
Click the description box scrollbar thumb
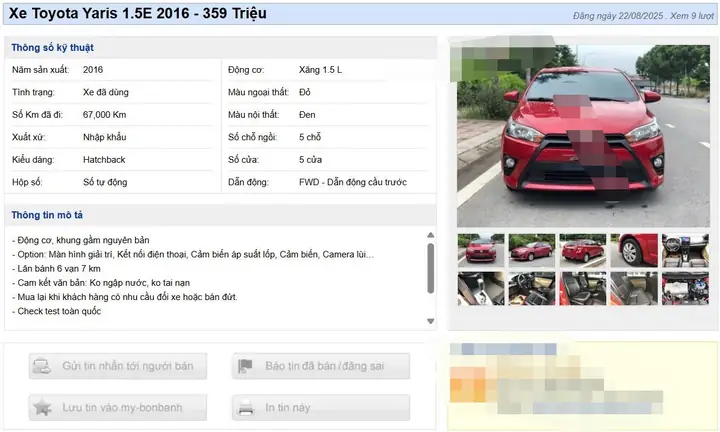click(431, 268)
